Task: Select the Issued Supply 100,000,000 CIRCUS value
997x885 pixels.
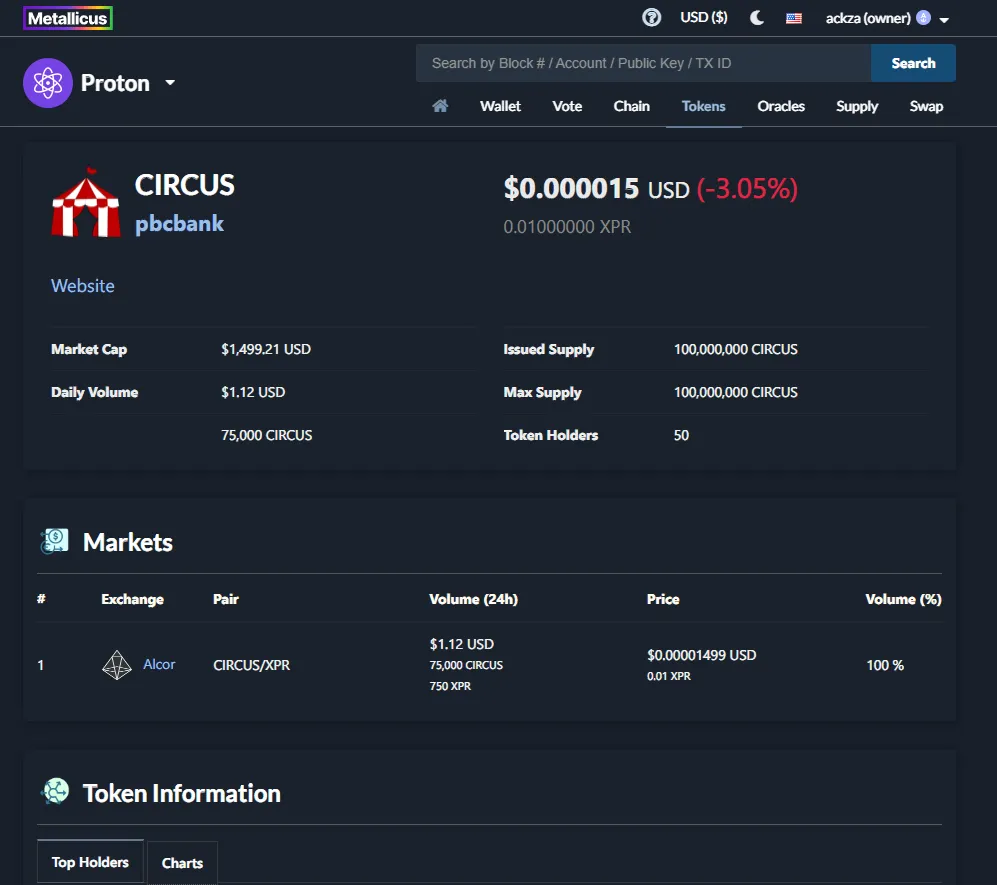Action: (736, 349)
